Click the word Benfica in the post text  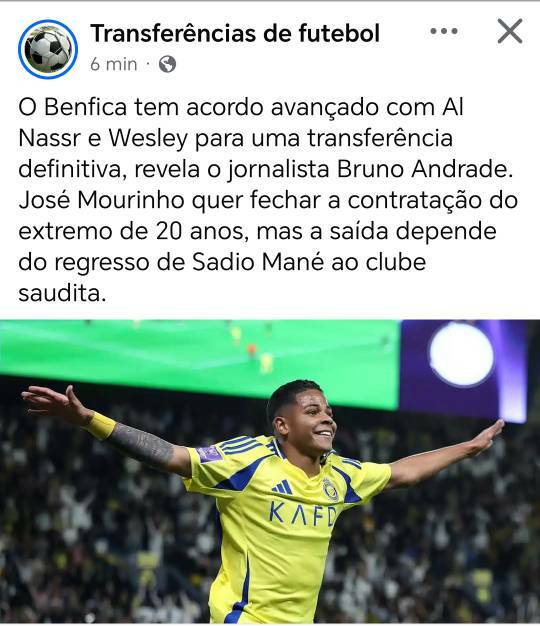click(85, 107)
